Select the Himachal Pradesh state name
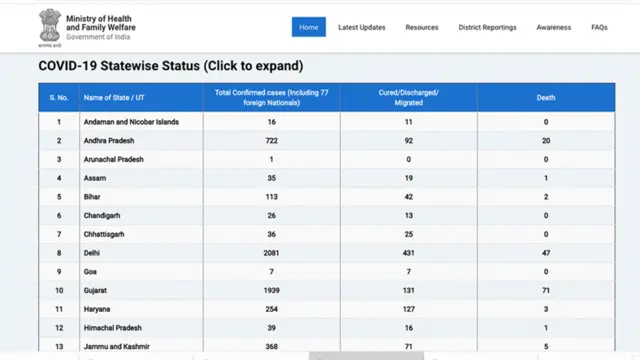 coord(113,328)
